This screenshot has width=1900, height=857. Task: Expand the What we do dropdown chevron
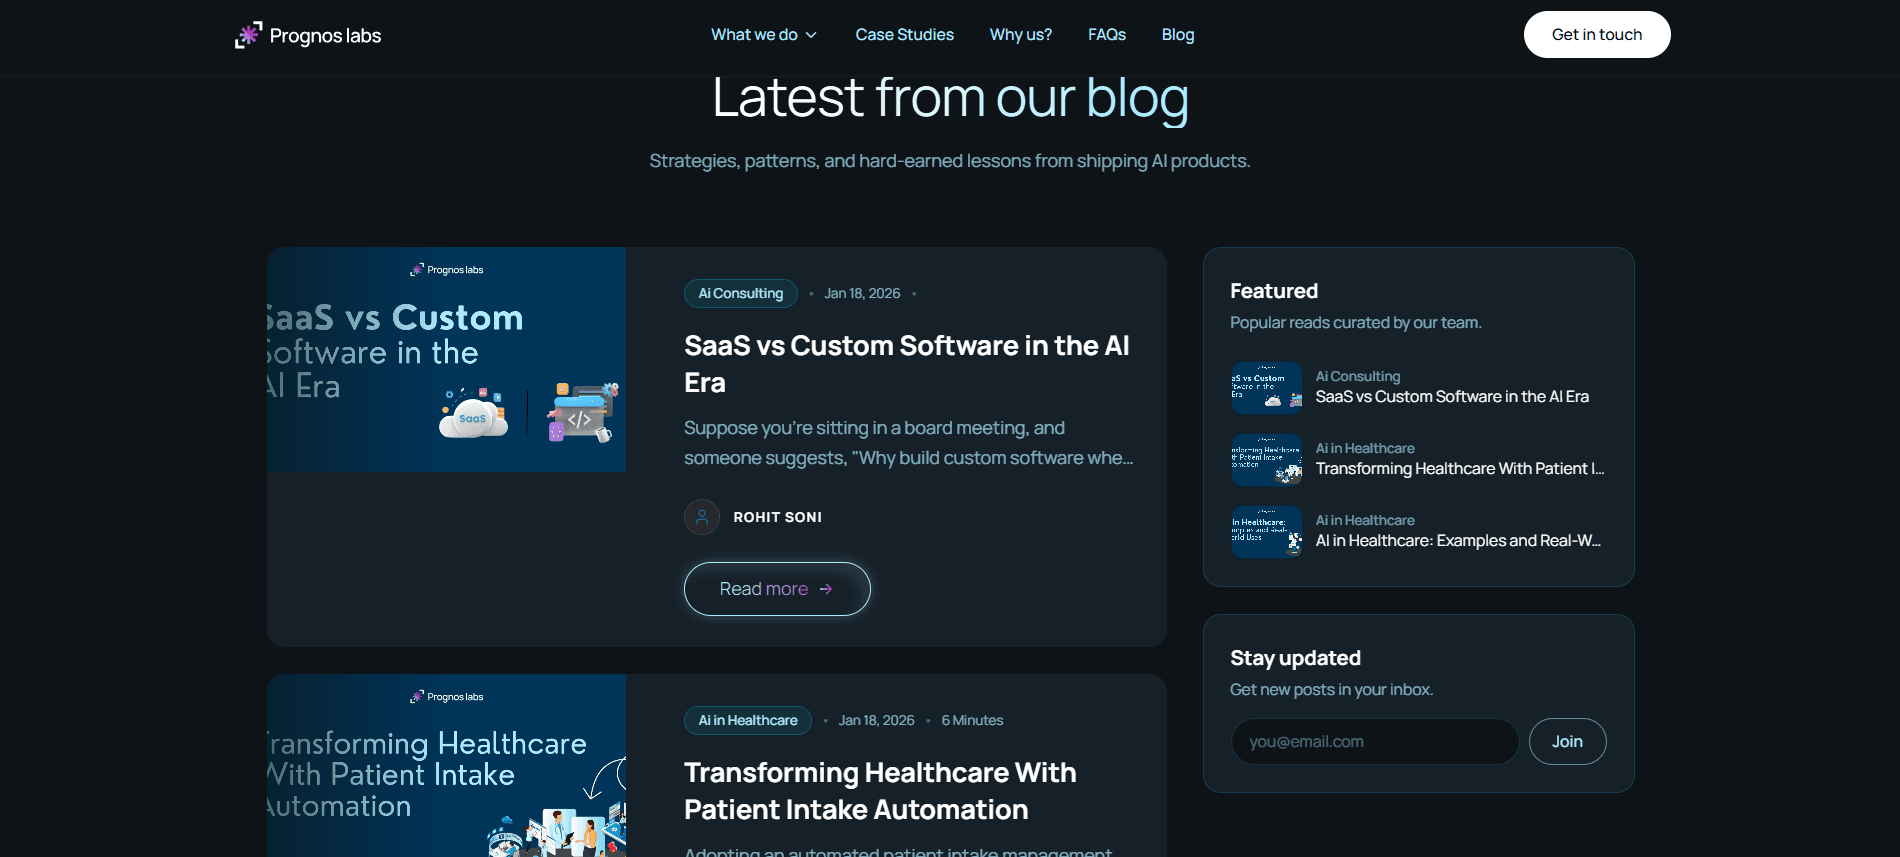(811, 35)
